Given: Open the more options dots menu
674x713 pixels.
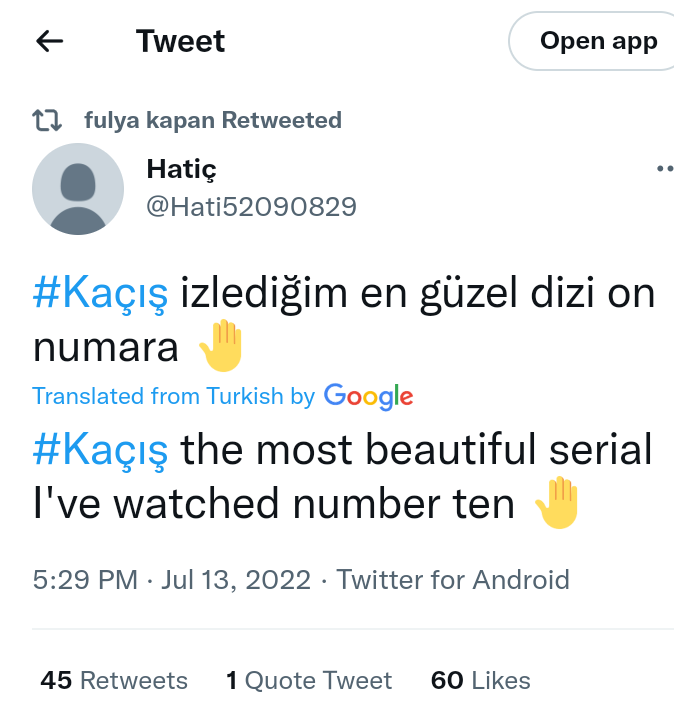Looking at the screenshot, I should click(x=663, y=169).
